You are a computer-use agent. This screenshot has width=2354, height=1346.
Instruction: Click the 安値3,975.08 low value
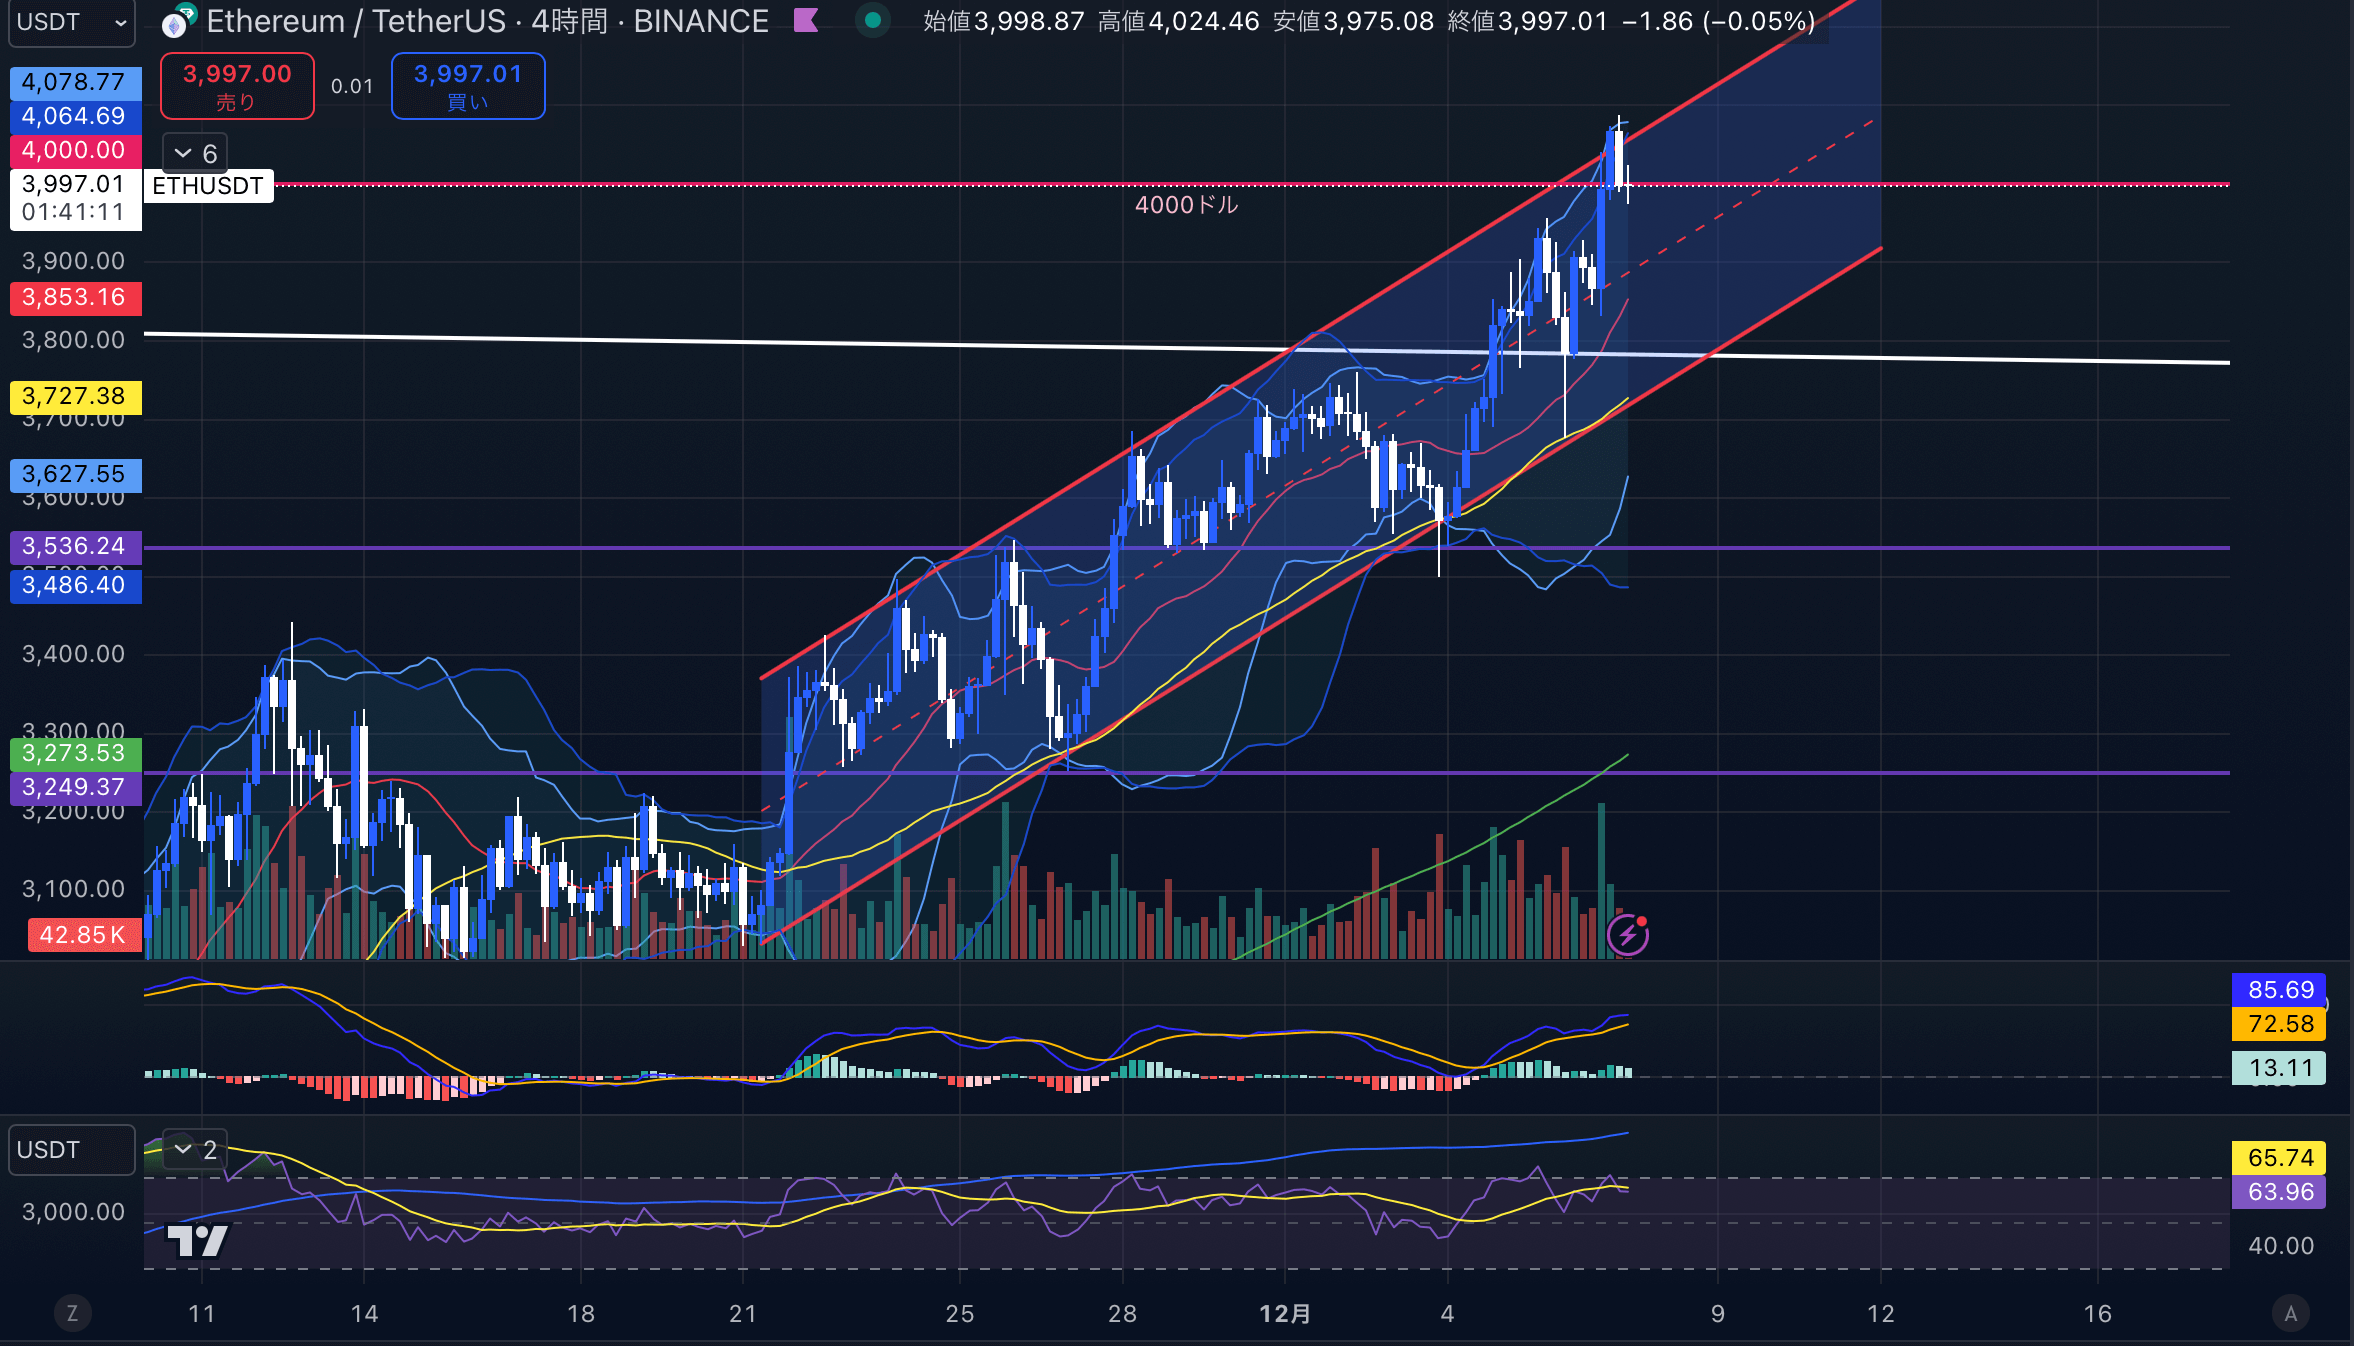1353,21
